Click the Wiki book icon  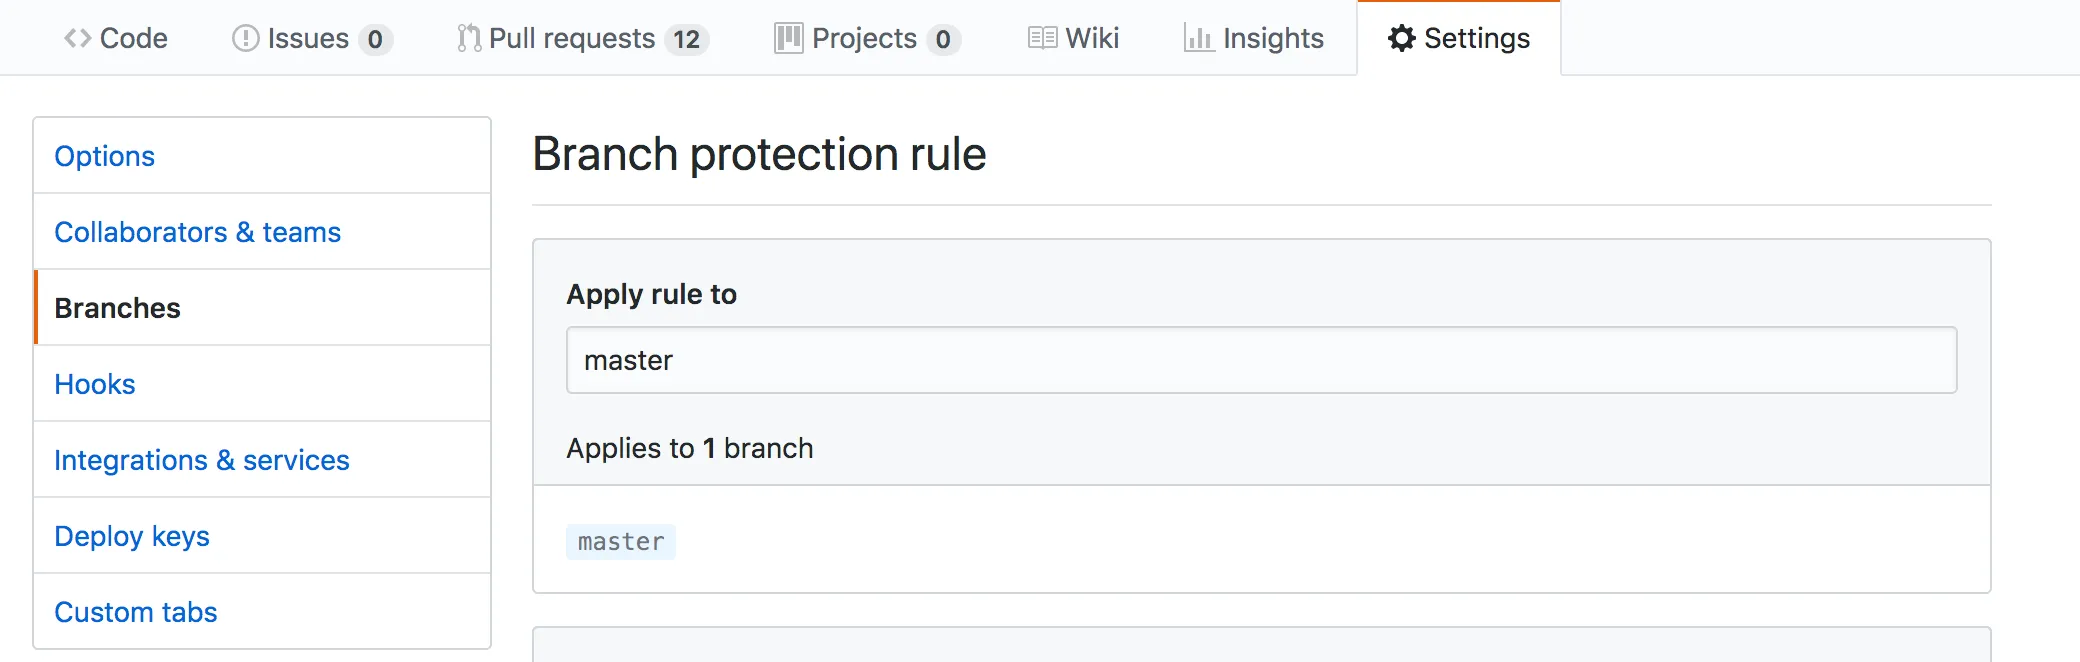[x=1042, y=39]
